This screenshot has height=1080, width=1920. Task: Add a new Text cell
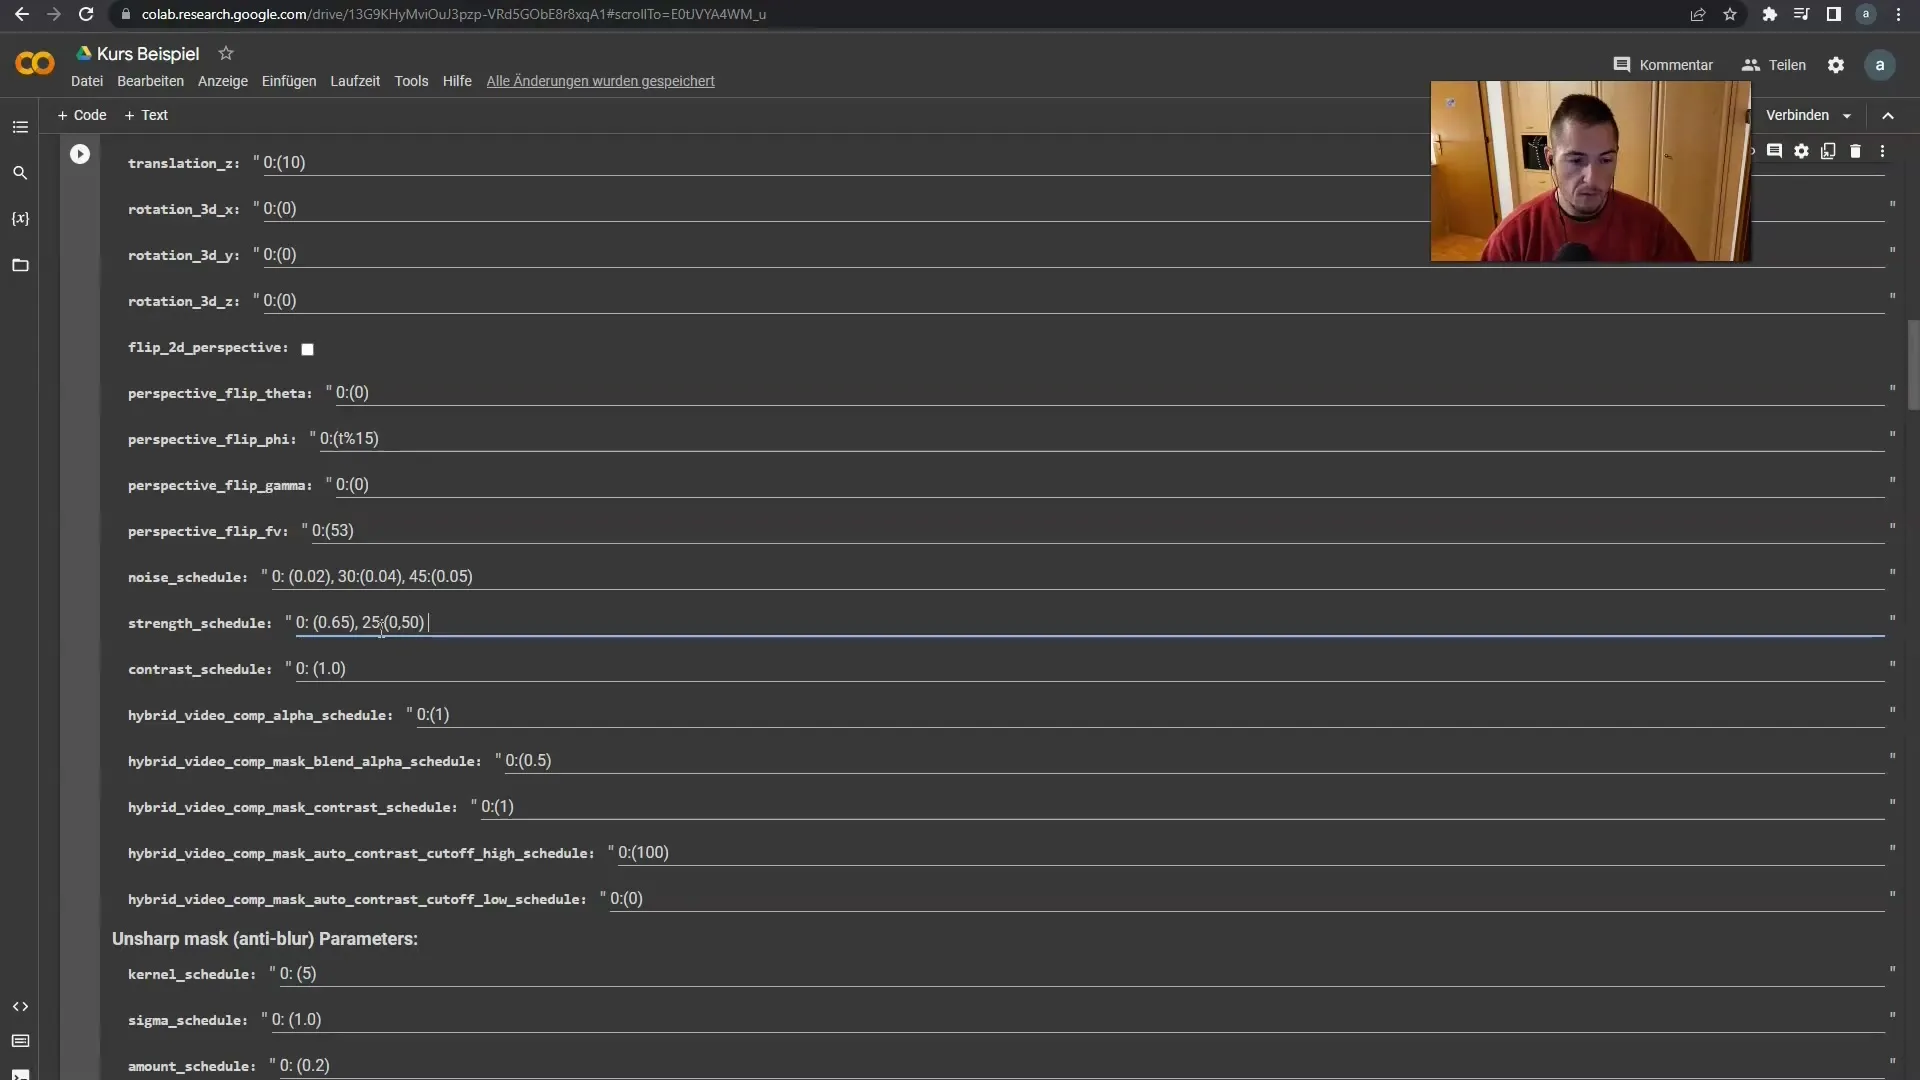146,115
